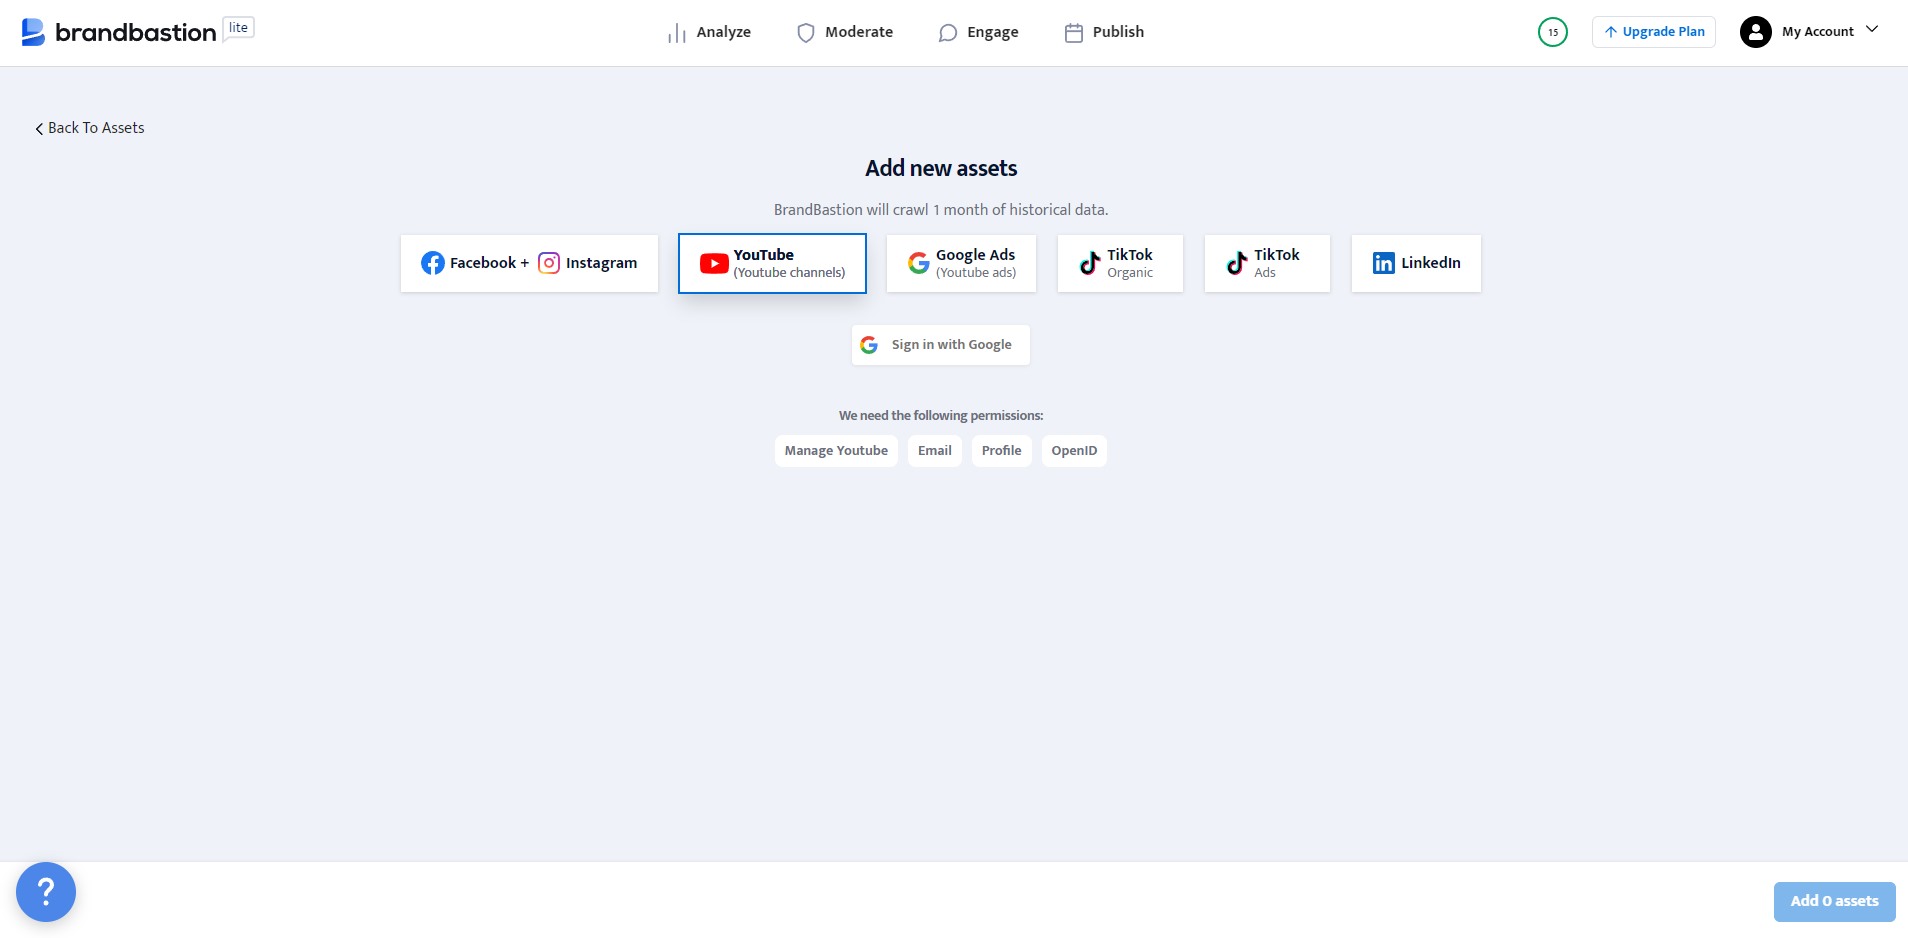This screenshot has height=938, width=1908.
Task: Select the TikTok Organic asset option
Action: (1120, 263)
